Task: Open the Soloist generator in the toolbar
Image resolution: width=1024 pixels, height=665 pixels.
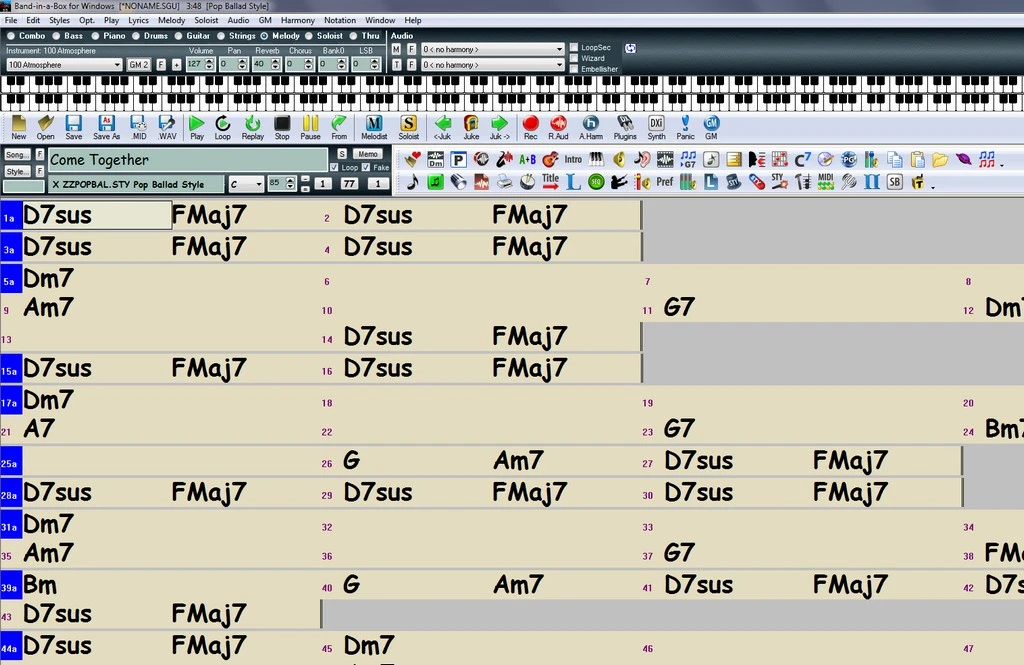Action: pos(409,127)
